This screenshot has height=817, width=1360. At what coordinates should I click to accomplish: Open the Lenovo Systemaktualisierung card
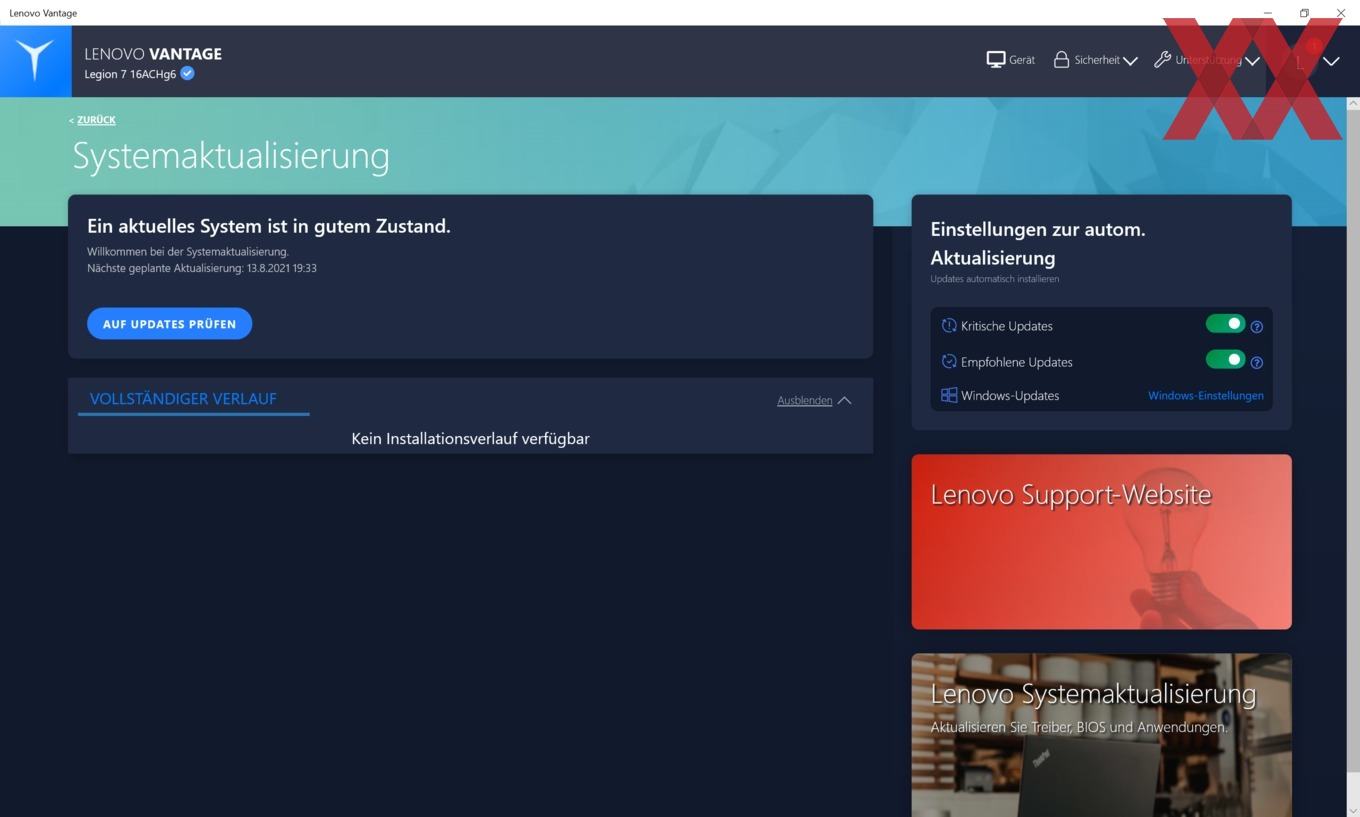pyautogui.click(x=1101, y=735)
